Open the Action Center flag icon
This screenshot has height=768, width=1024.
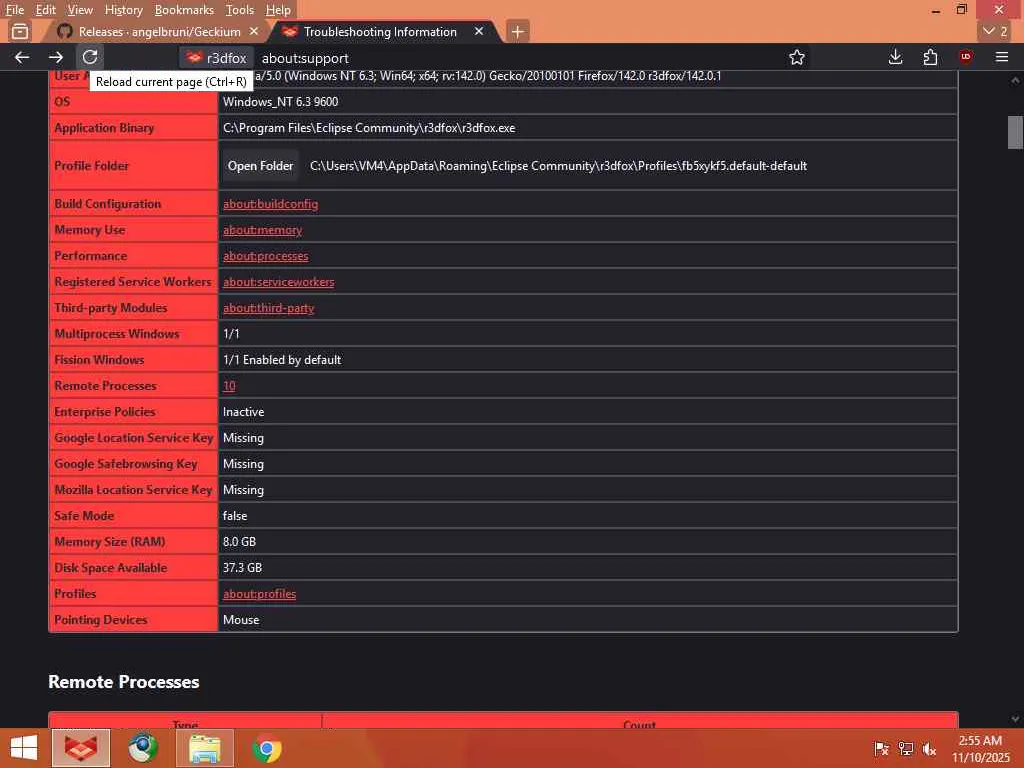point(881,748)
